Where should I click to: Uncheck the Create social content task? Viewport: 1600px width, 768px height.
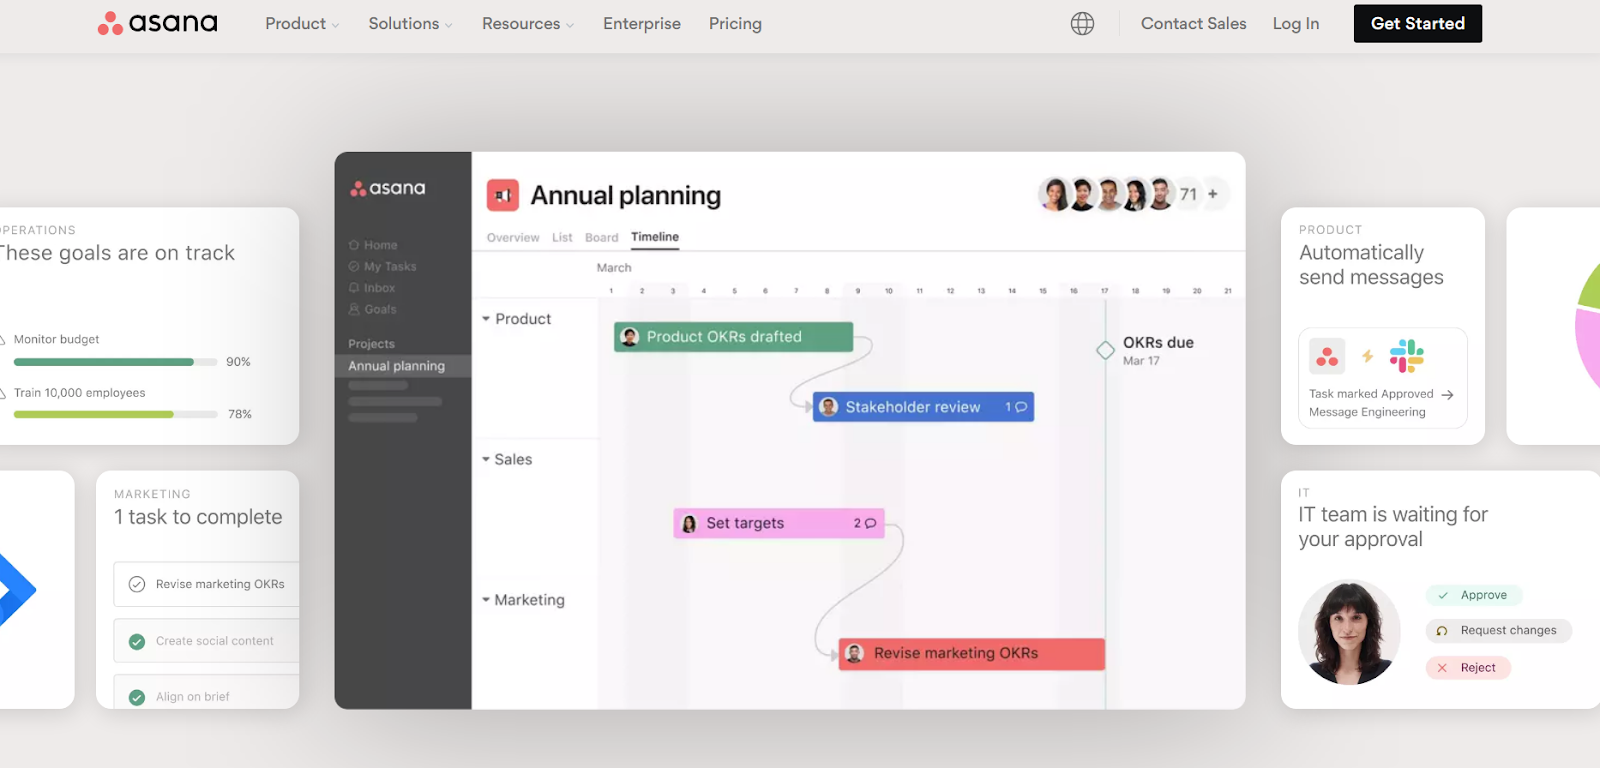(x=137, y=641)
